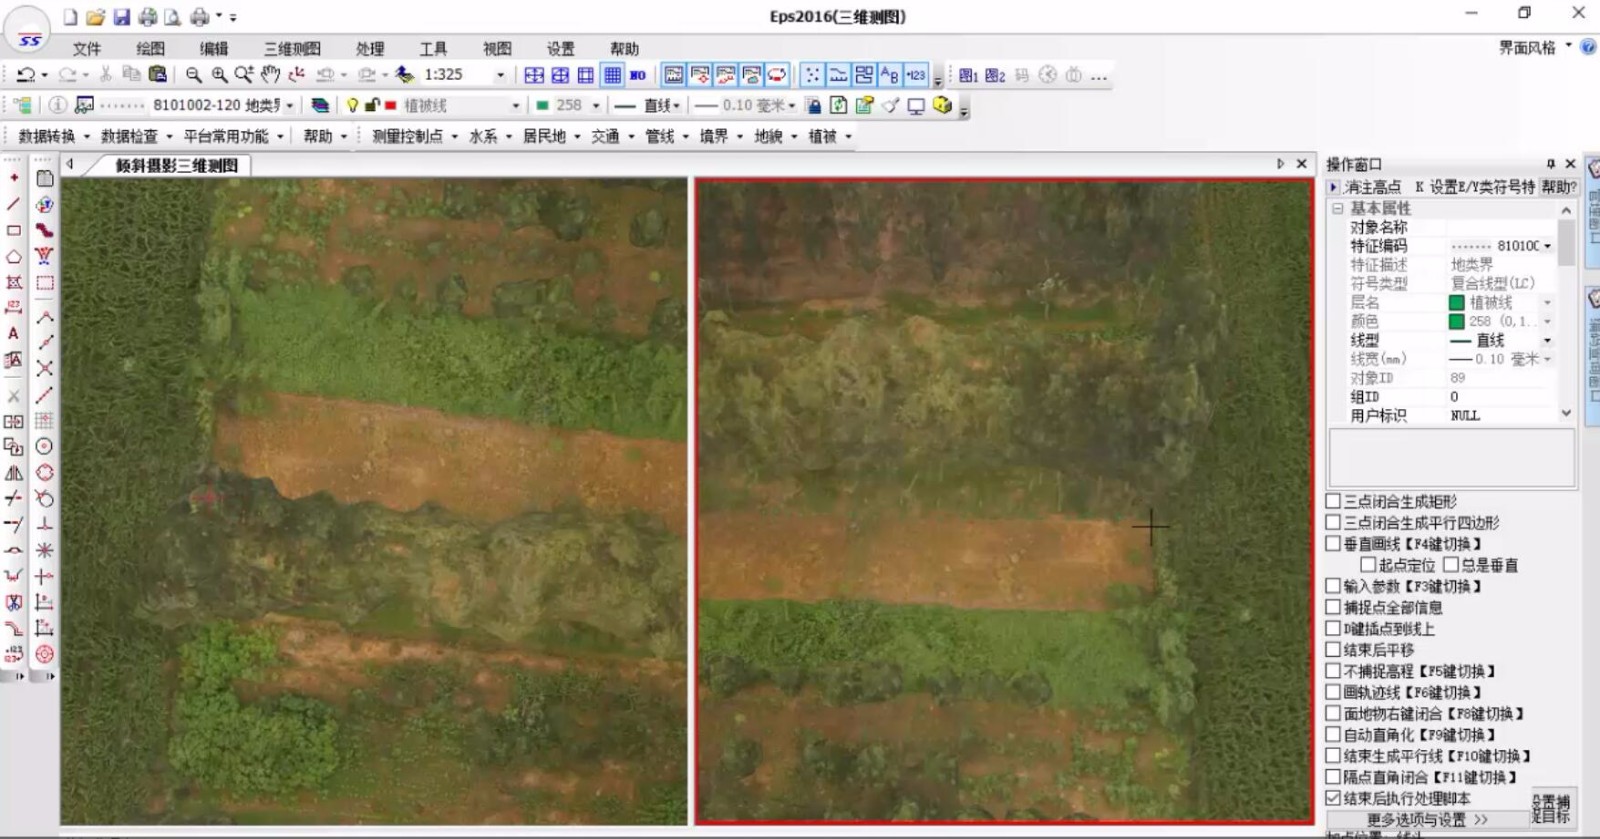Screen dimensions: 1600x839
Task: Uncheck 结束后执行处理脚本 checkbox
Action: pyautogui.click(x=1333, y=798)
